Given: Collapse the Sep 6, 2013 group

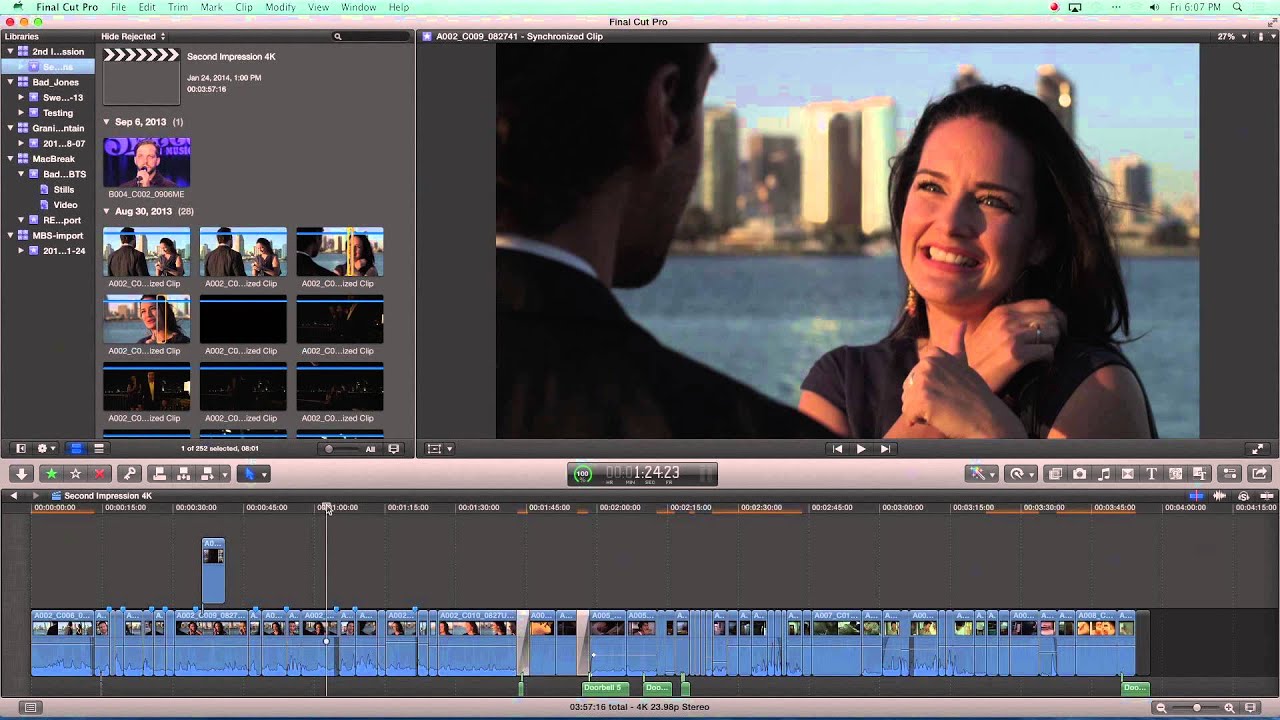Looking at the screenshot, I should coord(107,122).
